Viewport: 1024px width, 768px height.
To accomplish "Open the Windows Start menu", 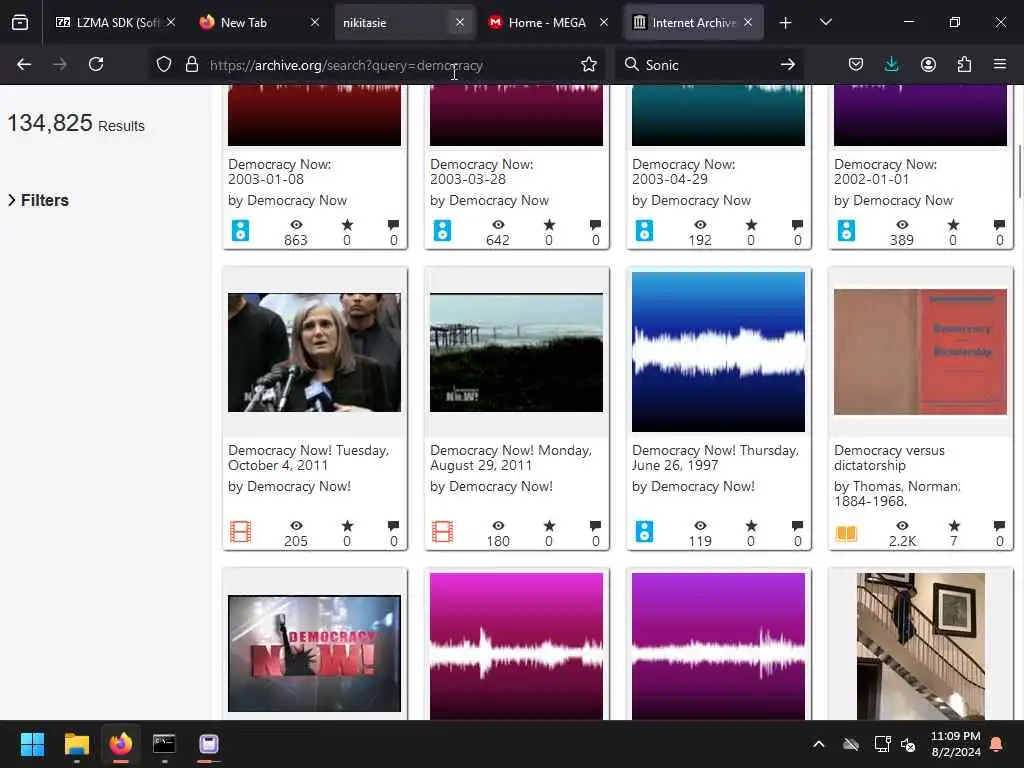I will pos(32,744).
